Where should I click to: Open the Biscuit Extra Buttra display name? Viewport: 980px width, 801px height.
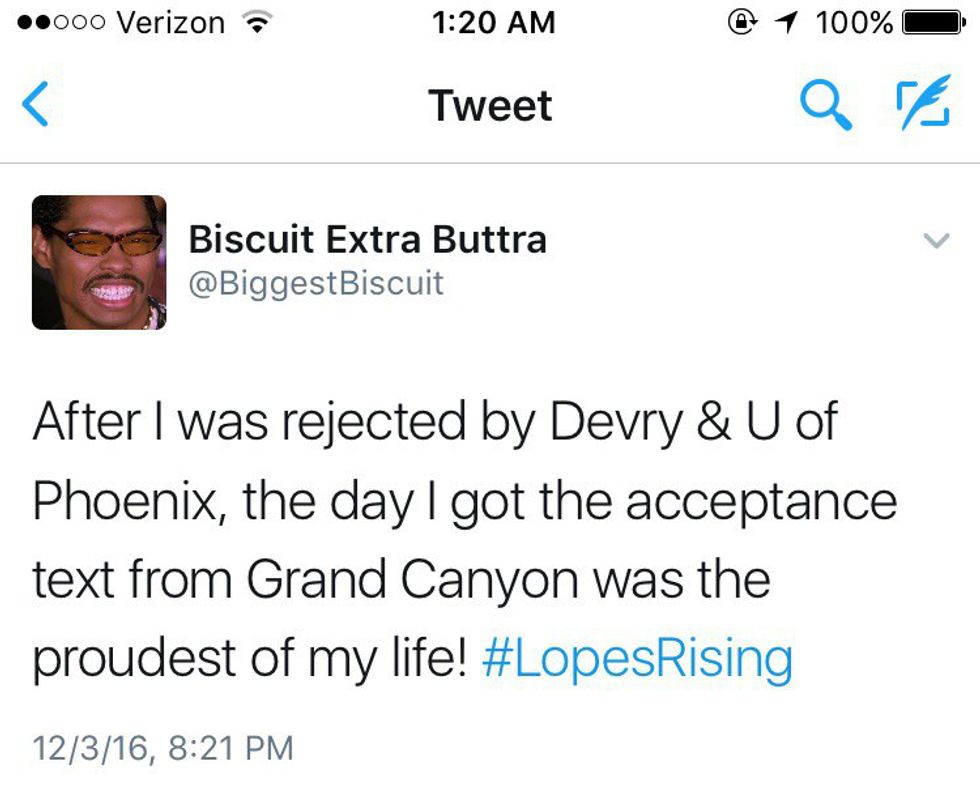click(x=367, y=240)
